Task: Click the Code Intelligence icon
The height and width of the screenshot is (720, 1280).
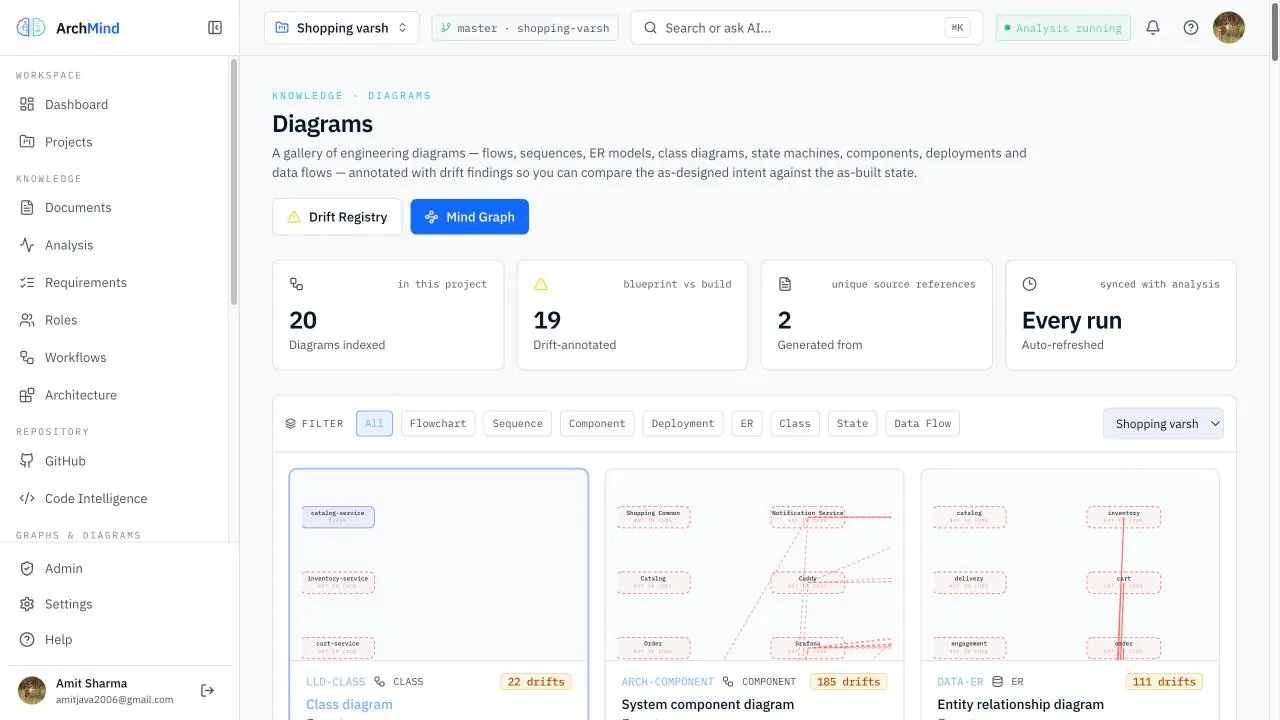Action: [27, 499]
